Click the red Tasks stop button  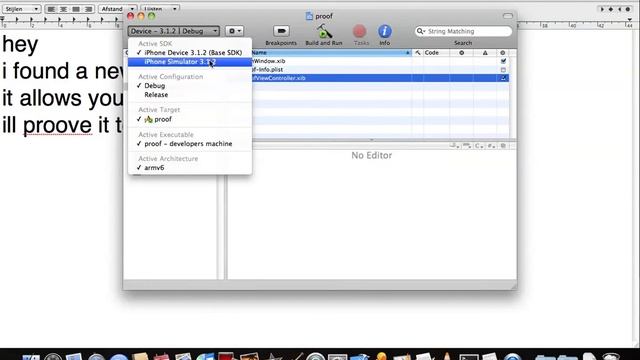tap(360, 31)
